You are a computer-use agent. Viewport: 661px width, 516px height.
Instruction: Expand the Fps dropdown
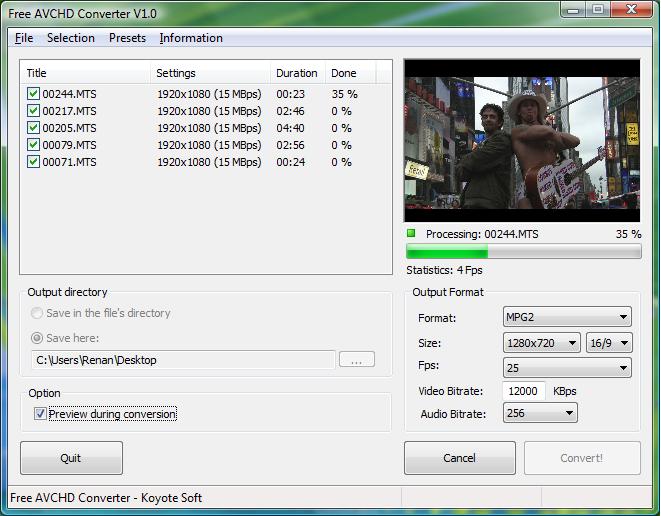coord(566,368)
